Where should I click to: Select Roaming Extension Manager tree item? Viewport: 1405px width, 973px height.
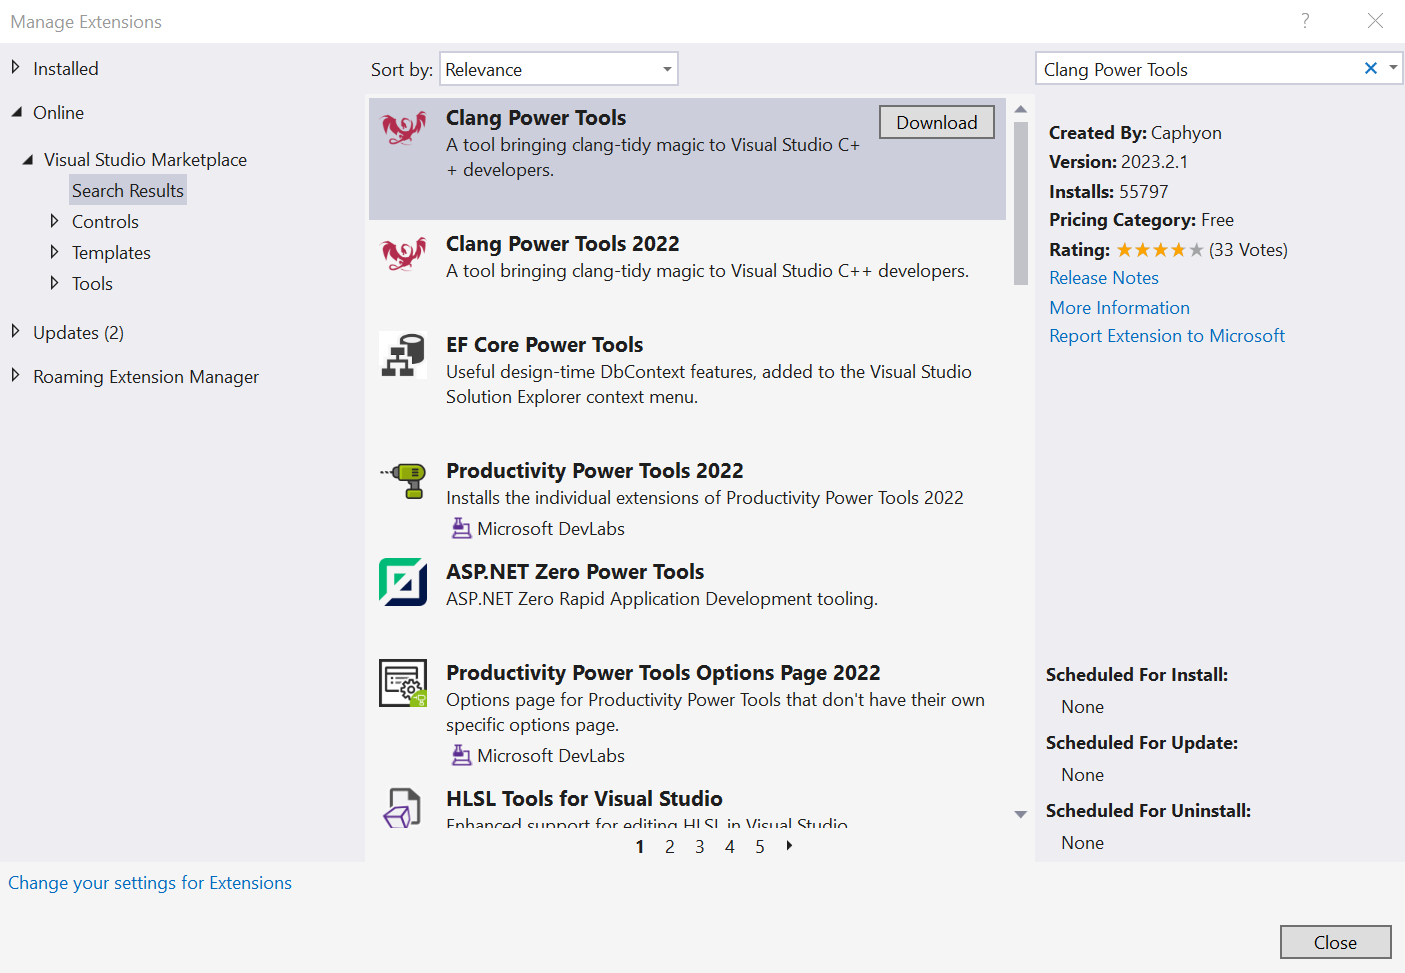[x=146, y=377]
